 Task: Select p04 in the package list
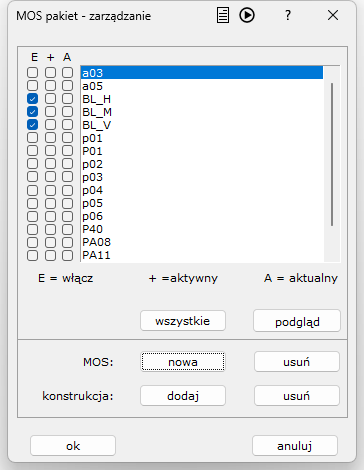(x=202, y=190)
